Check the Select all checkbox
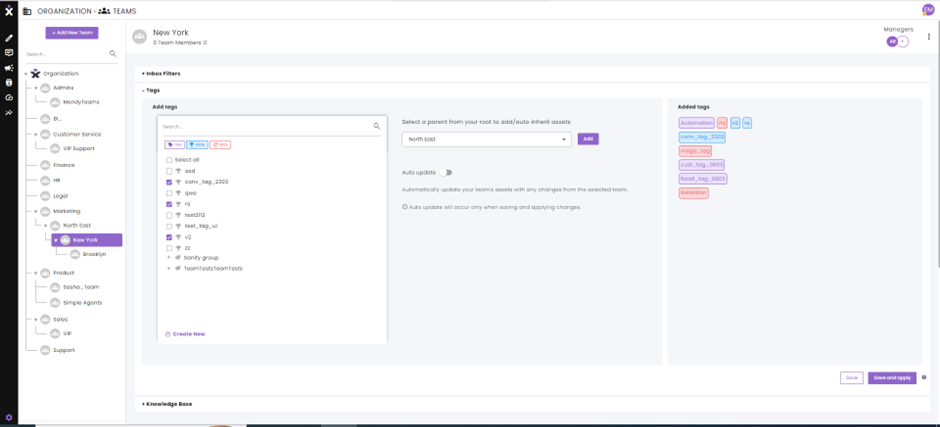Image resolution: width=940 pixels, height=427 pixels. [x=169, y=160]
